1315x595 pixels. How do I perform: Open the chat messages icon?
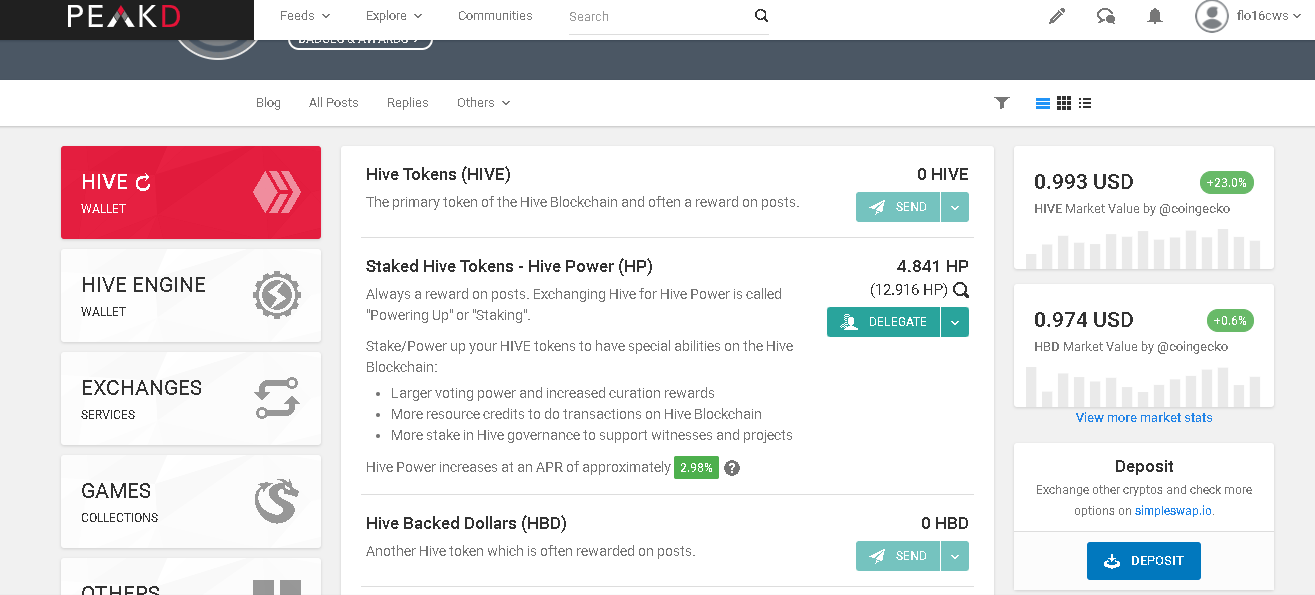tap(1106, 16)
